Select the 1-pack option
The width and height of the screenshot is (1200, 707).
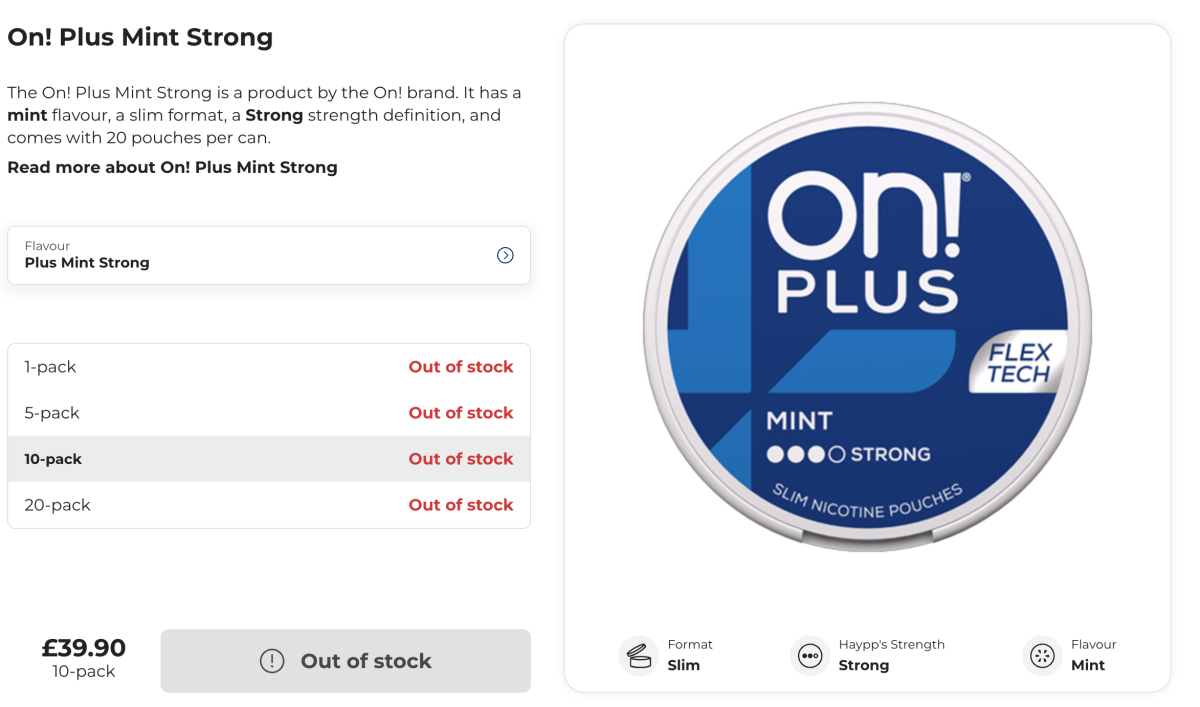pyautogui.click(x=269, y=367)
